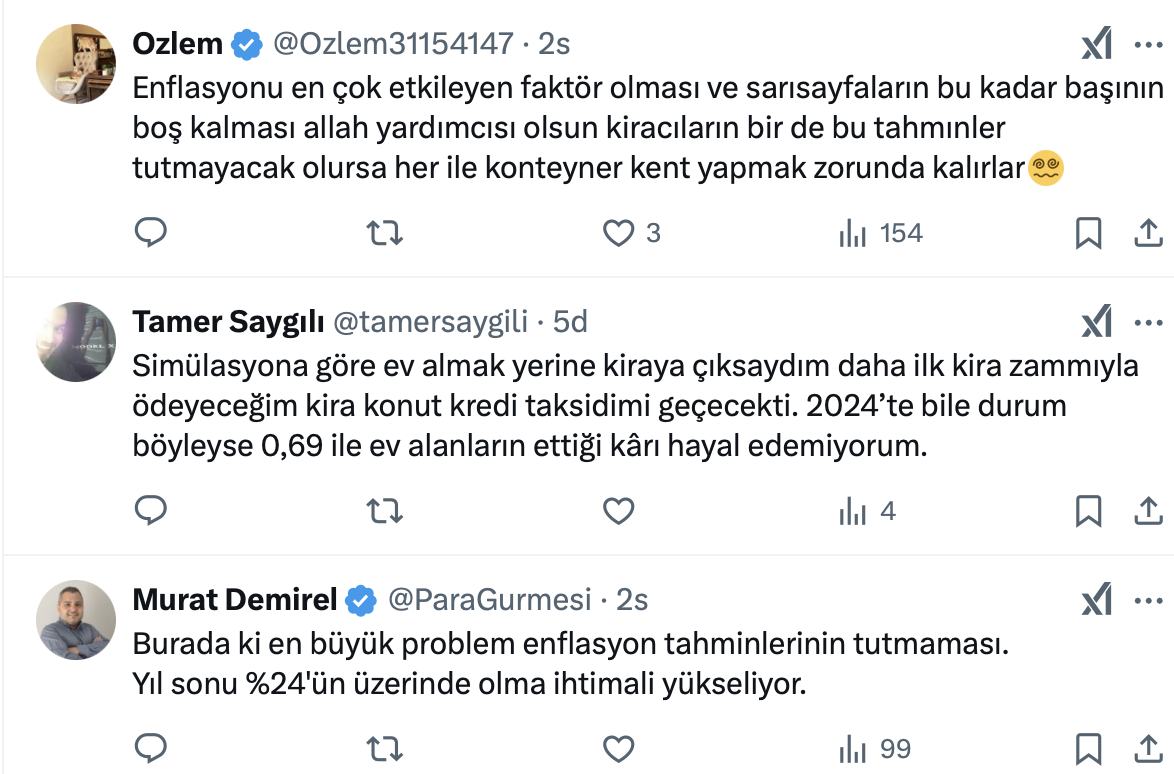Bookmark Ozlem's tweet
Image resolution: width=1174 pixels, height=774 pixels.
(x=1088, y=233)
